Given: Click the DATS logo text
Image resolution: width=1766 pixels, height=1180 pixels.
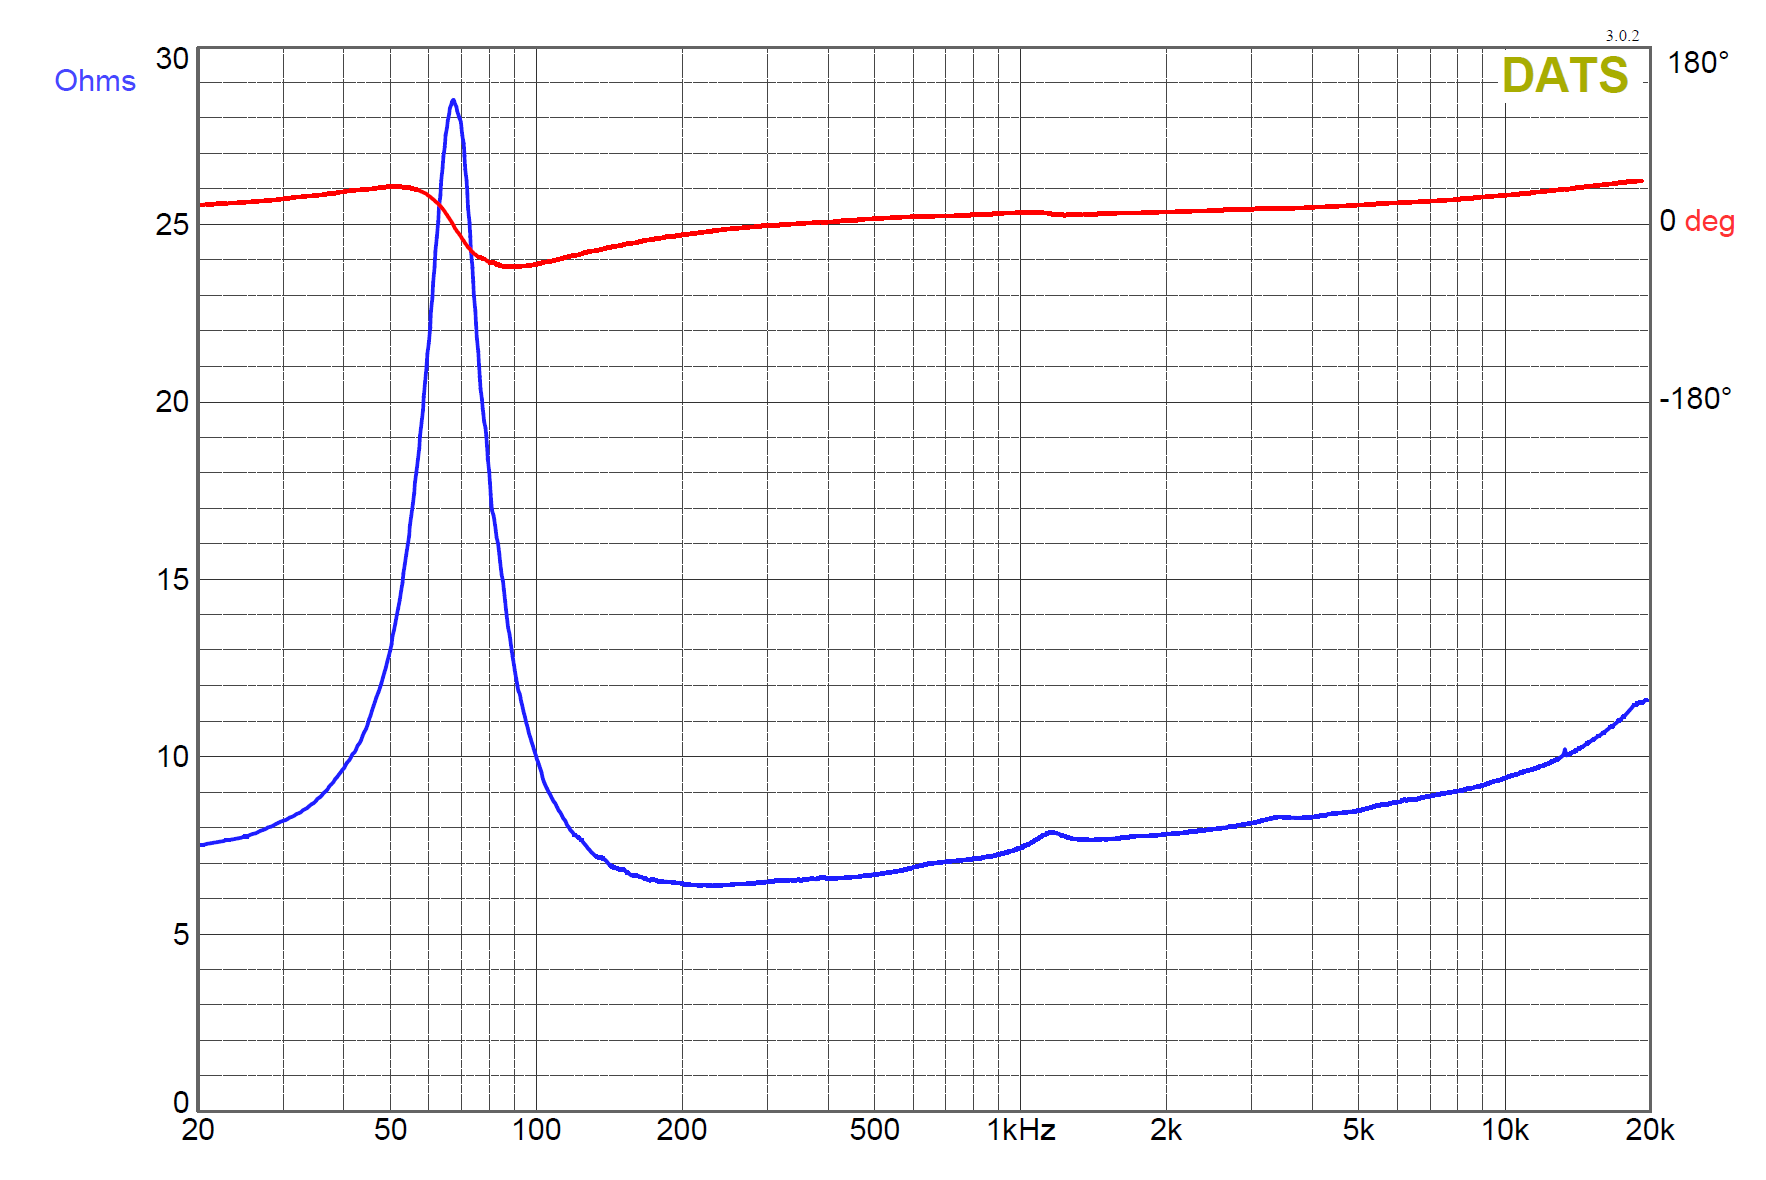Looking at the screenshot, I should (1565, 76).
